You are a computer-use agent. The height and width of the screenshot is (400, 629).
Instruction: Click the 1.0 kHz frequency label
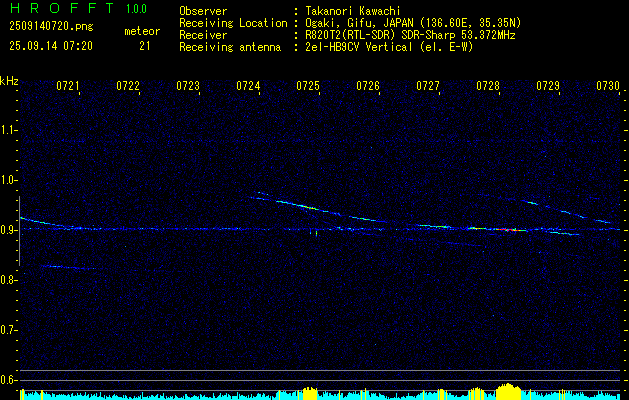[x=8, y=181]
